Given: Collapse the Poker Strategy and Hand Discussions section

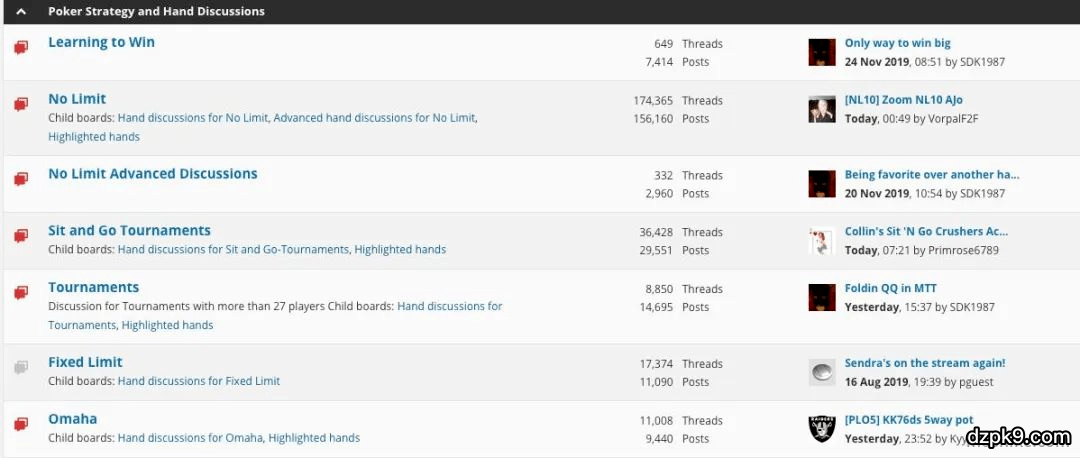Looking at the screenshot, I should click(21, 12).
